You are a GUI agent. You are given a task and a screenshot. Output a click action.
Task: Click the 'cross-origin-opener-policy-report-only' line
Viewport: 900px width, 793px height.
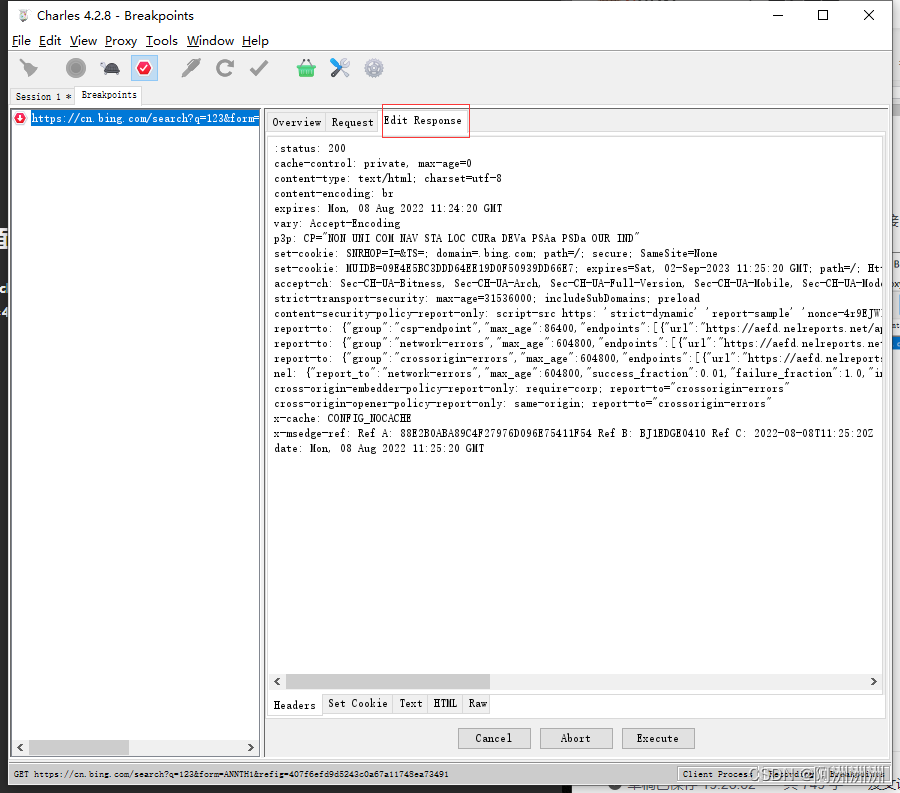pyautogui.click(x=523, y=403)
